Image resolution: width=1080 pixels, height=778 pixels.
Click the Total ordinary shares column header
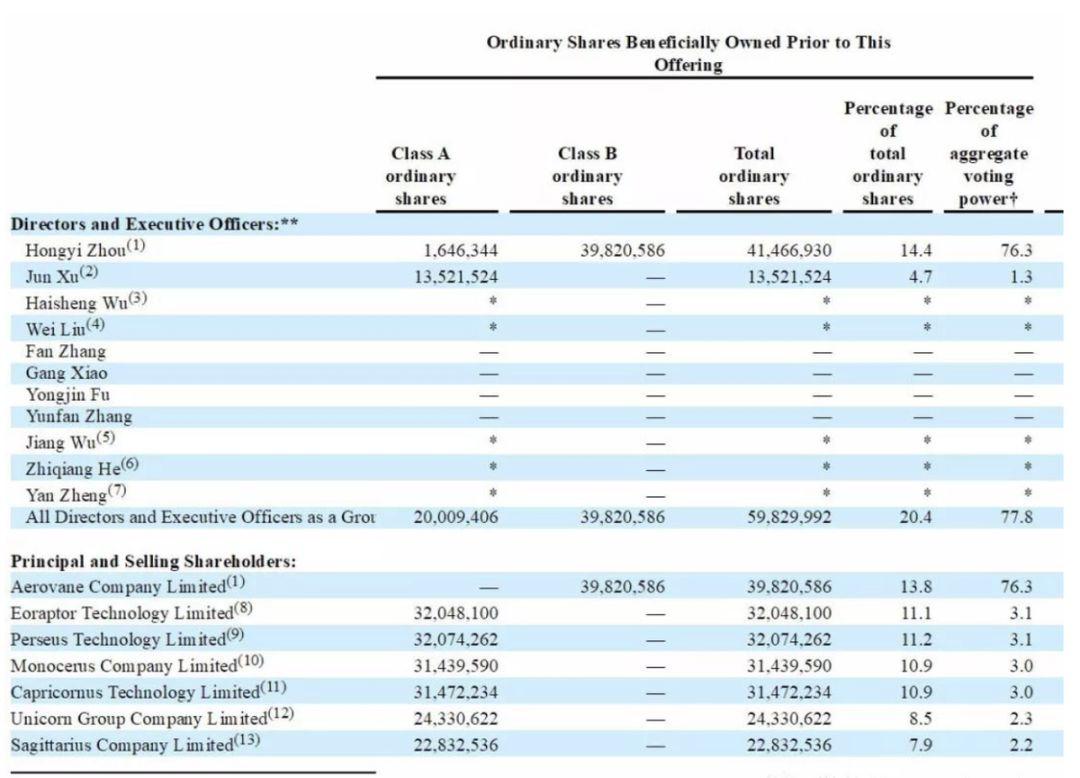coord(754,176)
